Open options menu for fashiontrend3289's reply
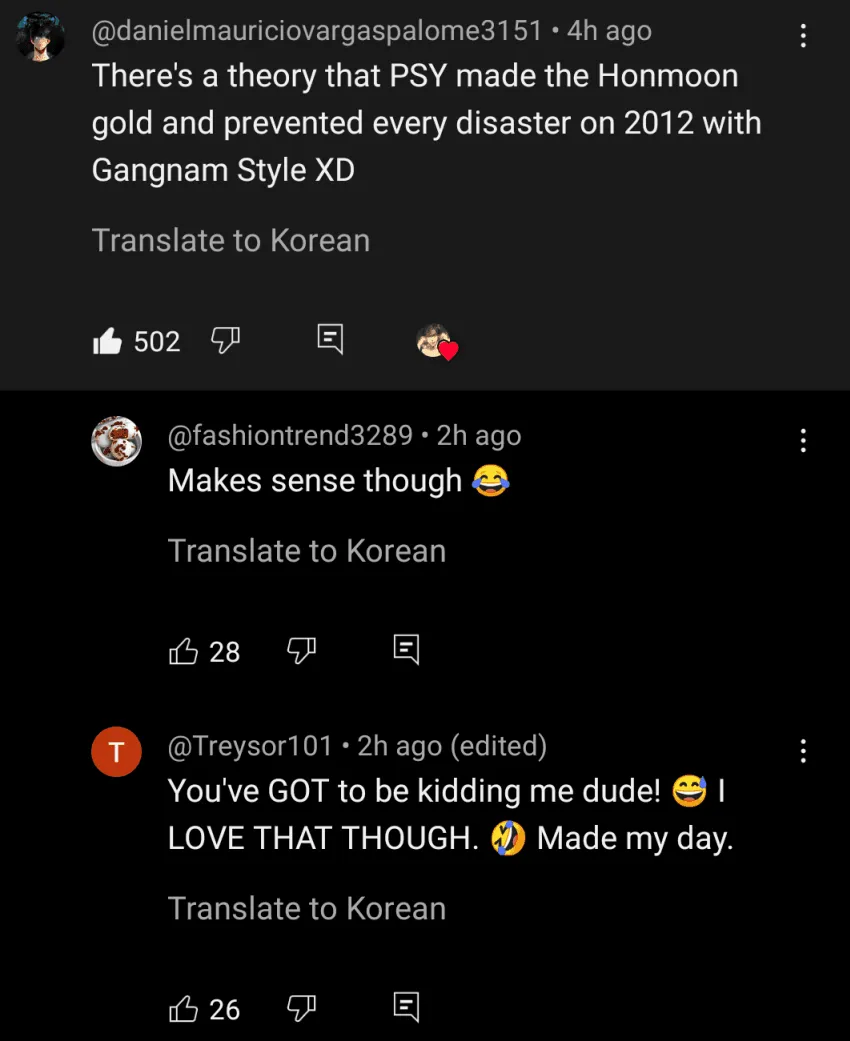850x1041 pixels. 802,440
